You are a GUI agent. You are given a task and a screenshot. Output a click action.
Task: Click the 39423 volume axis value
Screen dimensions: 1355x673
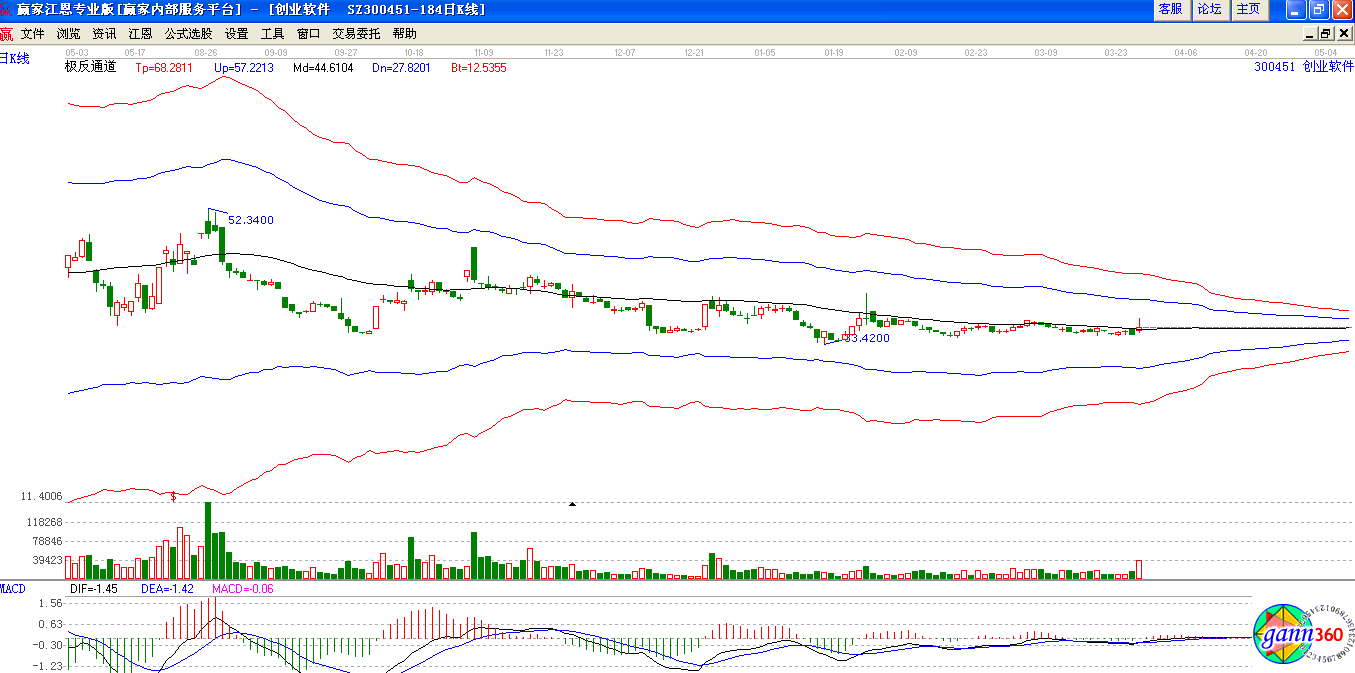[48, 561]
